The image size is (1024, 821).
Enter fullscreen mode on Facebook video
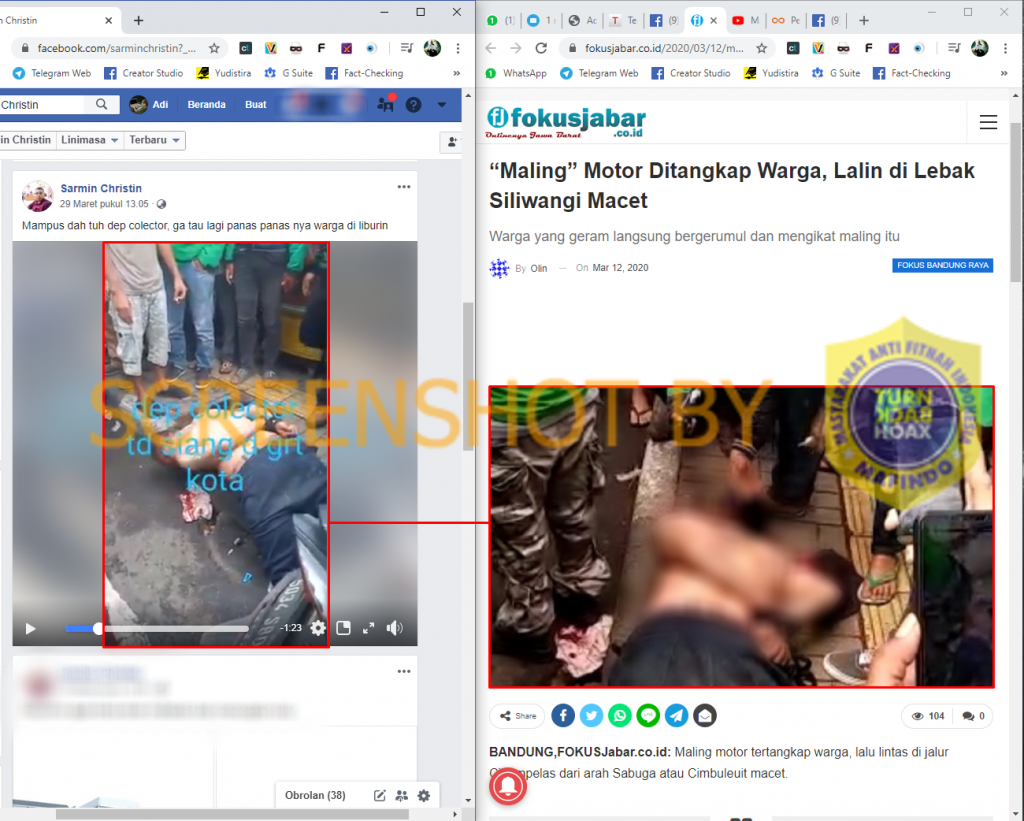click(369, 628)
